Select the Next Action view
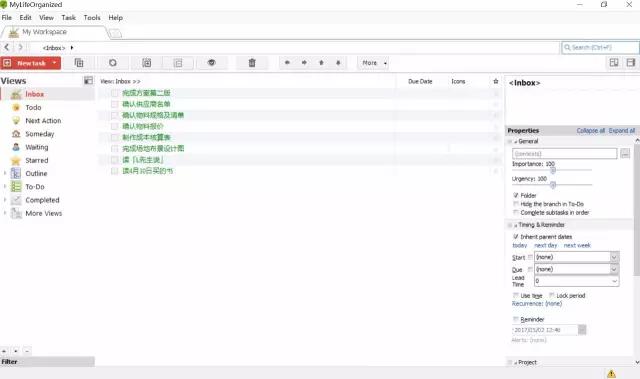 pos(43,121)
